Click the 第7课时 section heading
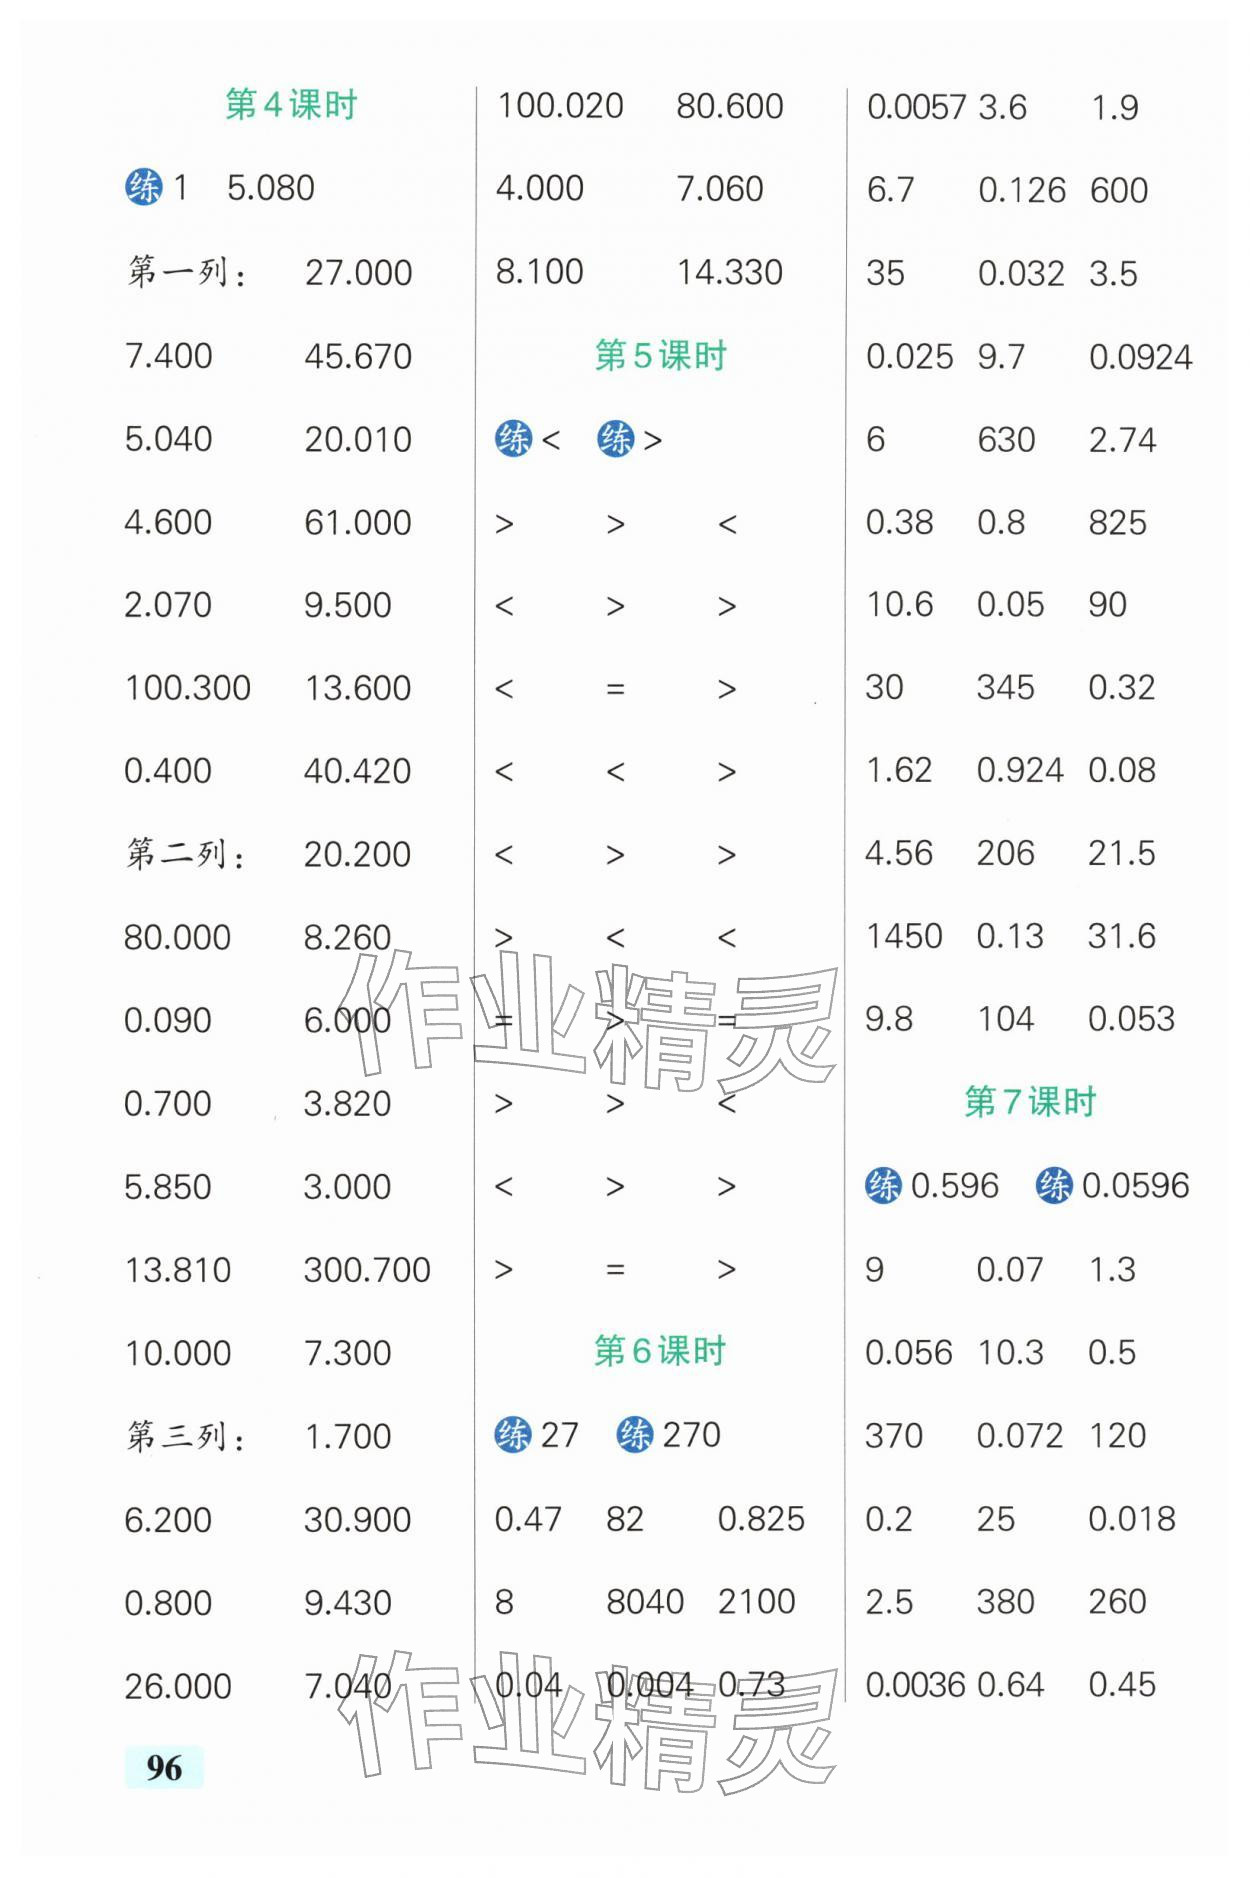 (1030, 1102)
